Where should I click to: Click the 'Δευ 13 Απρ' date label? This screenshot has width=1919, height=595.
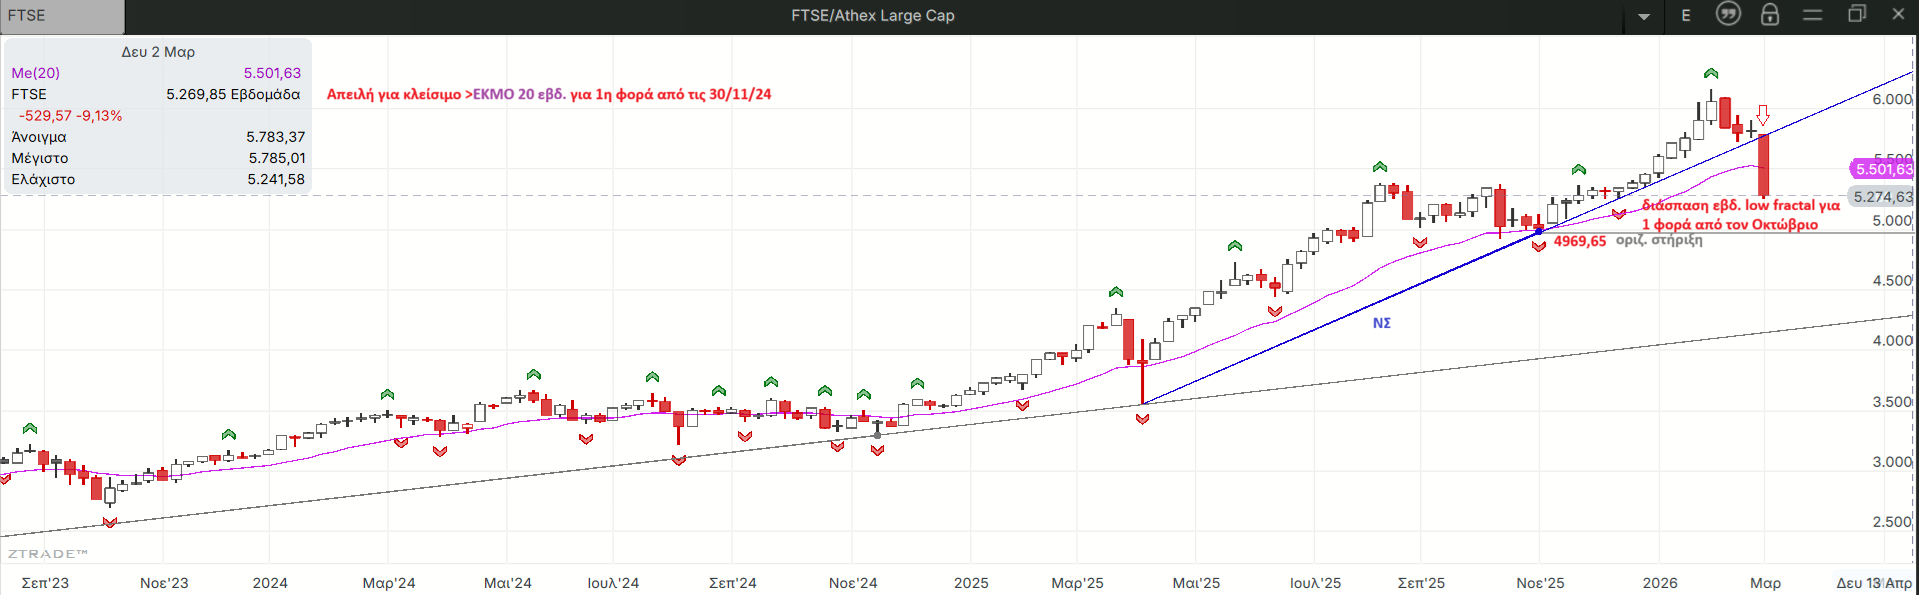click(1873, 583)
